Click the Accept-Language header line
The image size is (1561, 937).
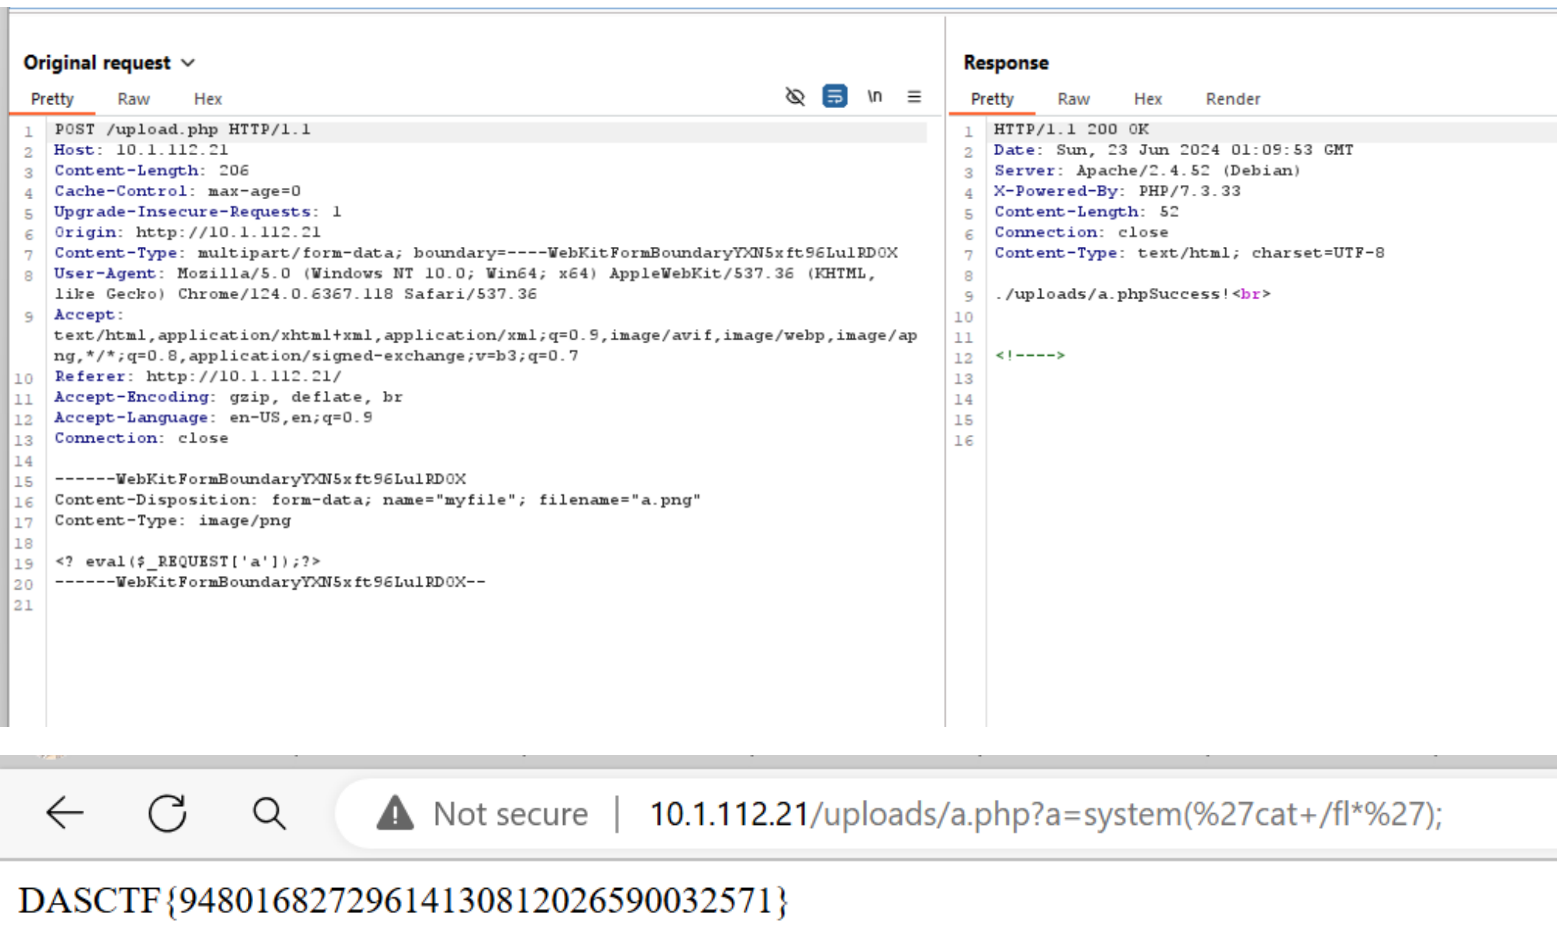pos(213,418)
